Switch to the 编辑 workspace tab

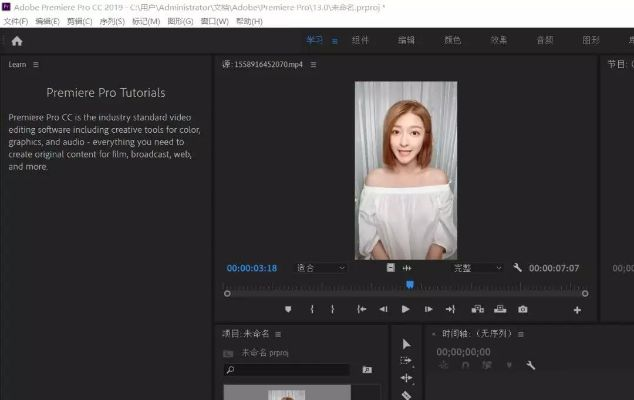[406, 41]
